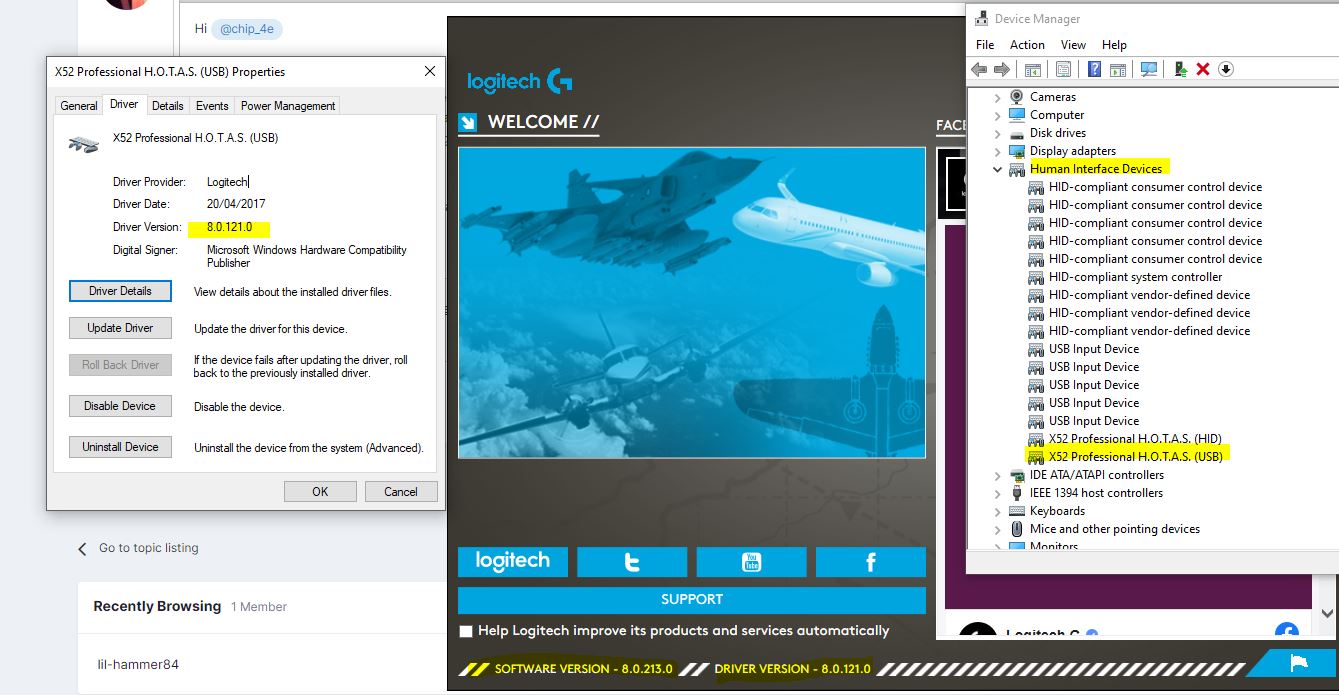Select the Driver tab
The height and width of the screenshot is (695, 1339).
click(124, 104)
